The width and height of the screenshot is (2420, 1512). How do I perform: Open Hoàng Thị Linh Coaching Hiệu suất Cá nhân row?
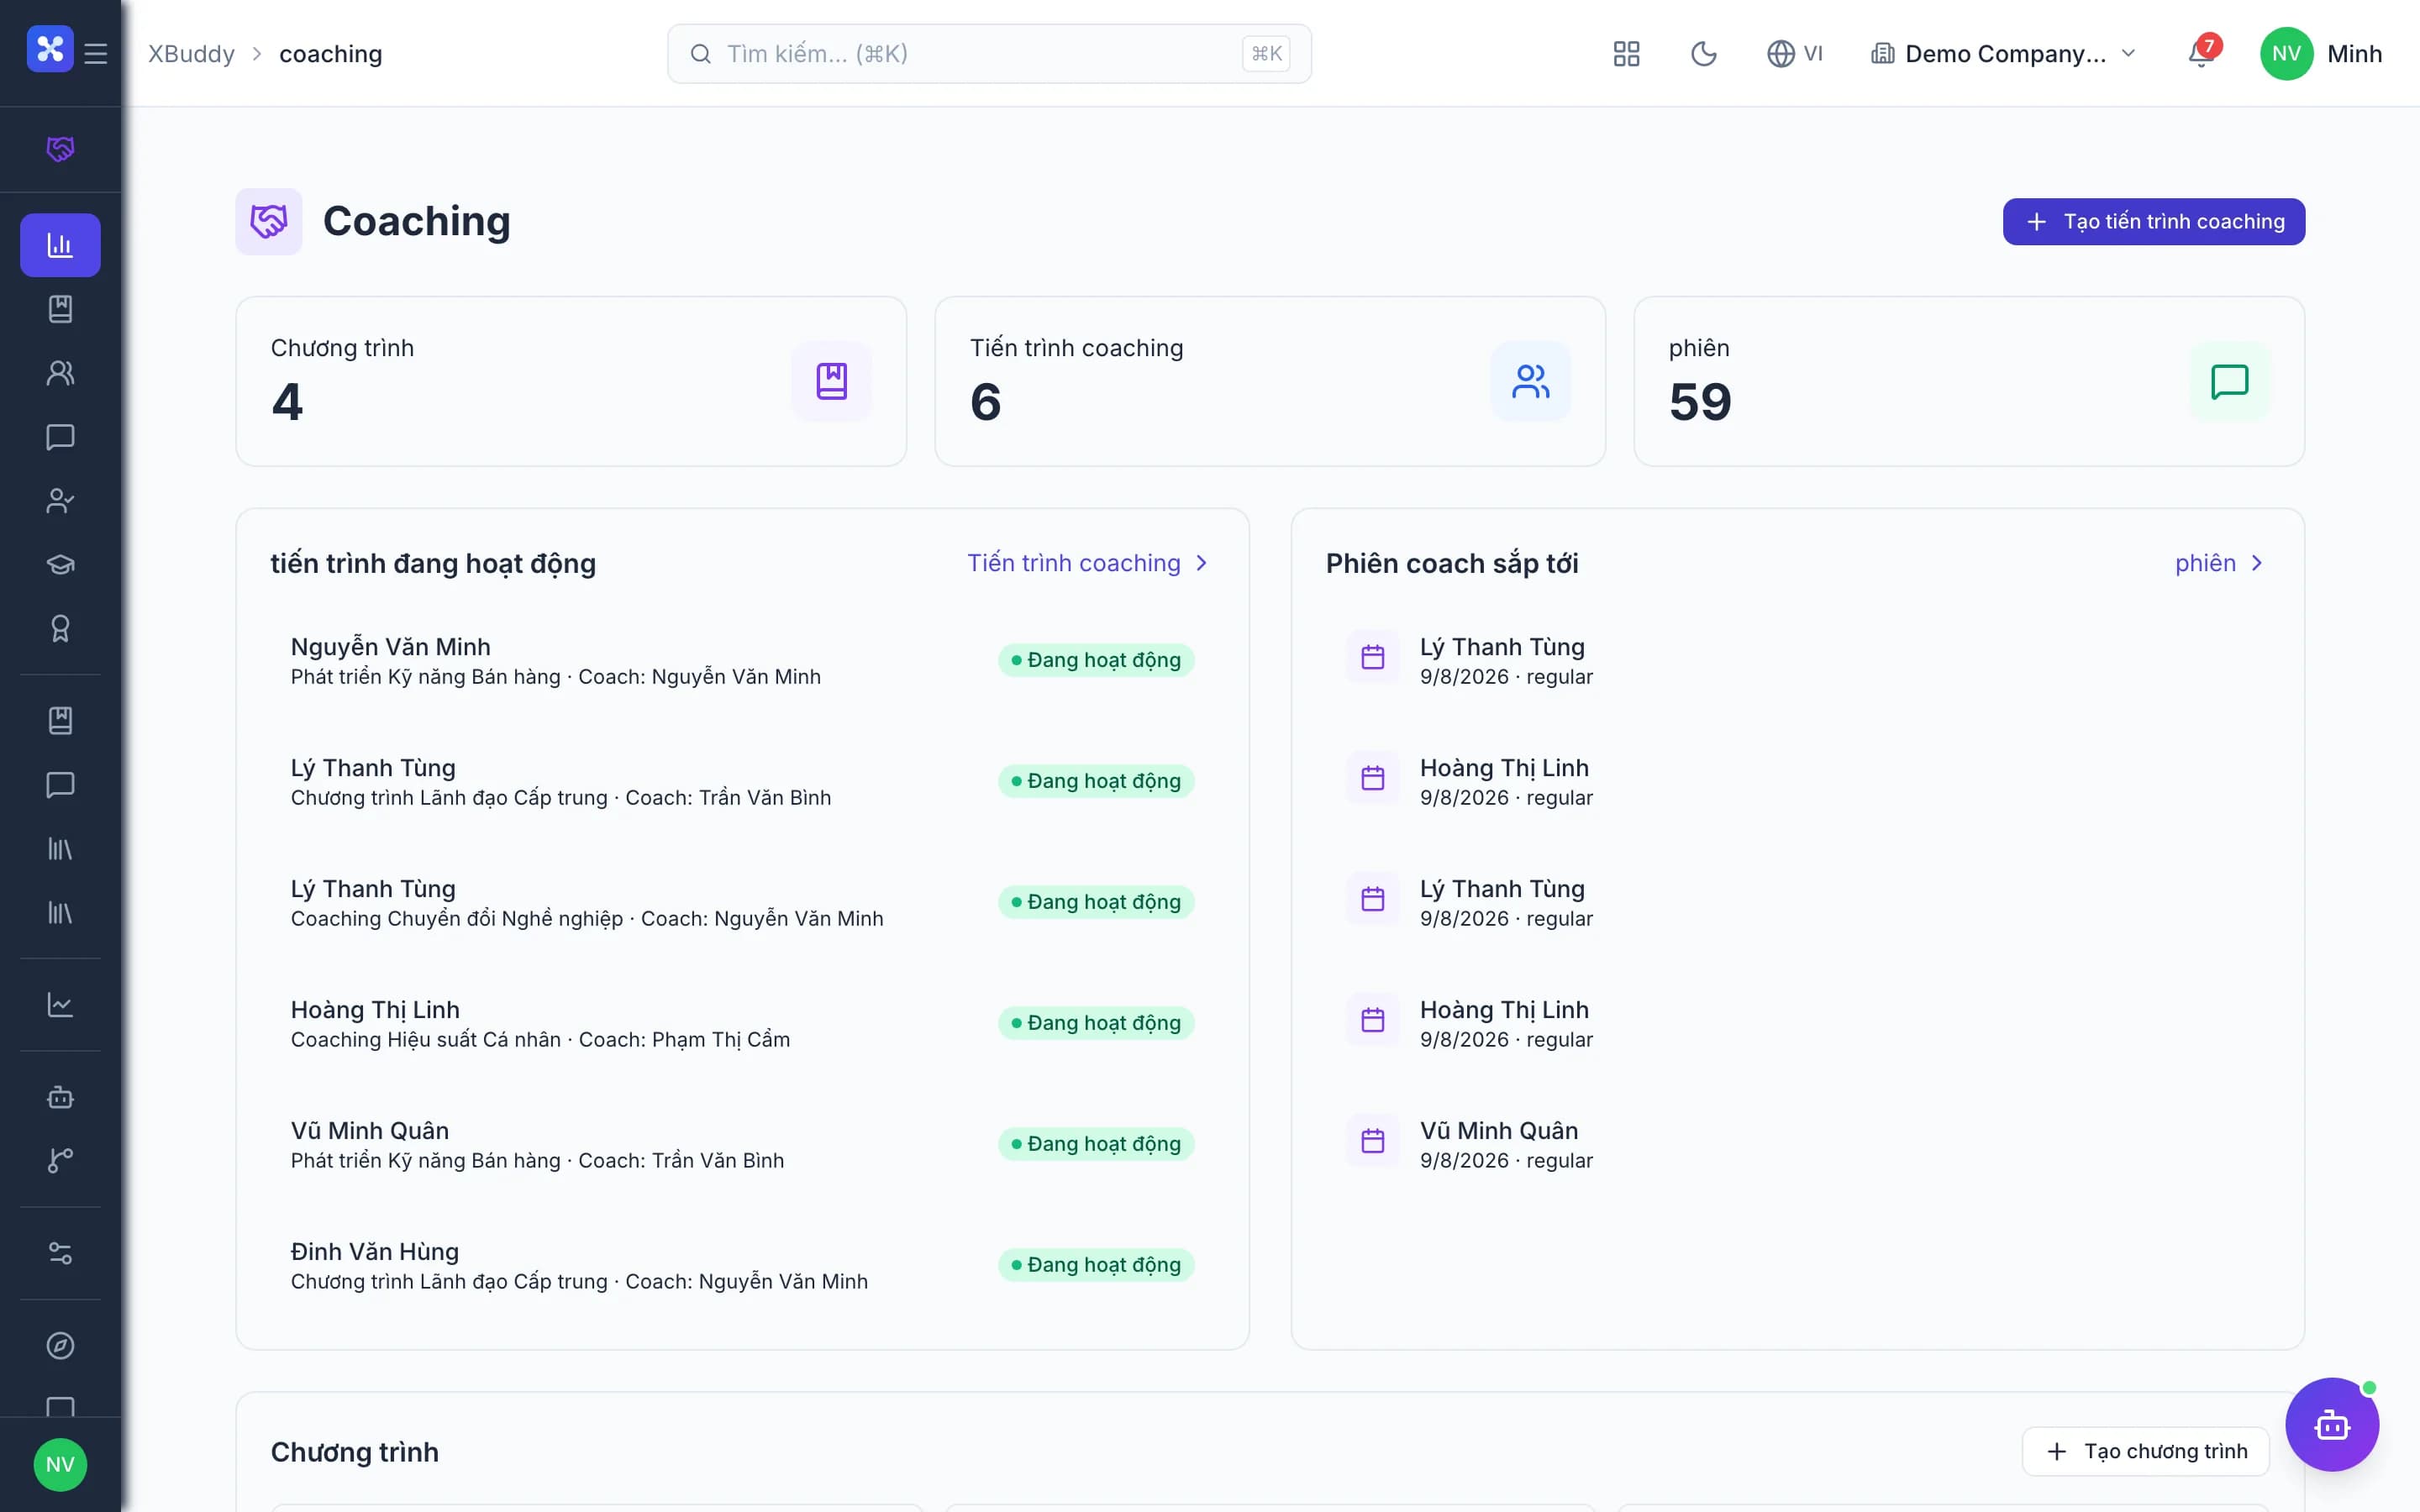tap(742, 1024)
